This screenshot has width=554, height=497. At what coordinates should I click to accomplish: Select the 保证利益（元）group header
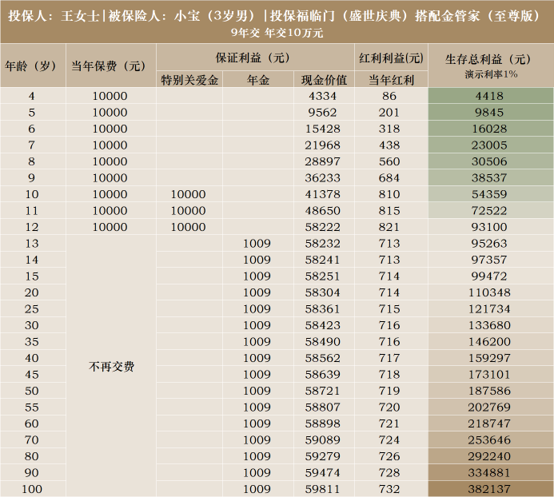click(x=253, y=58)
